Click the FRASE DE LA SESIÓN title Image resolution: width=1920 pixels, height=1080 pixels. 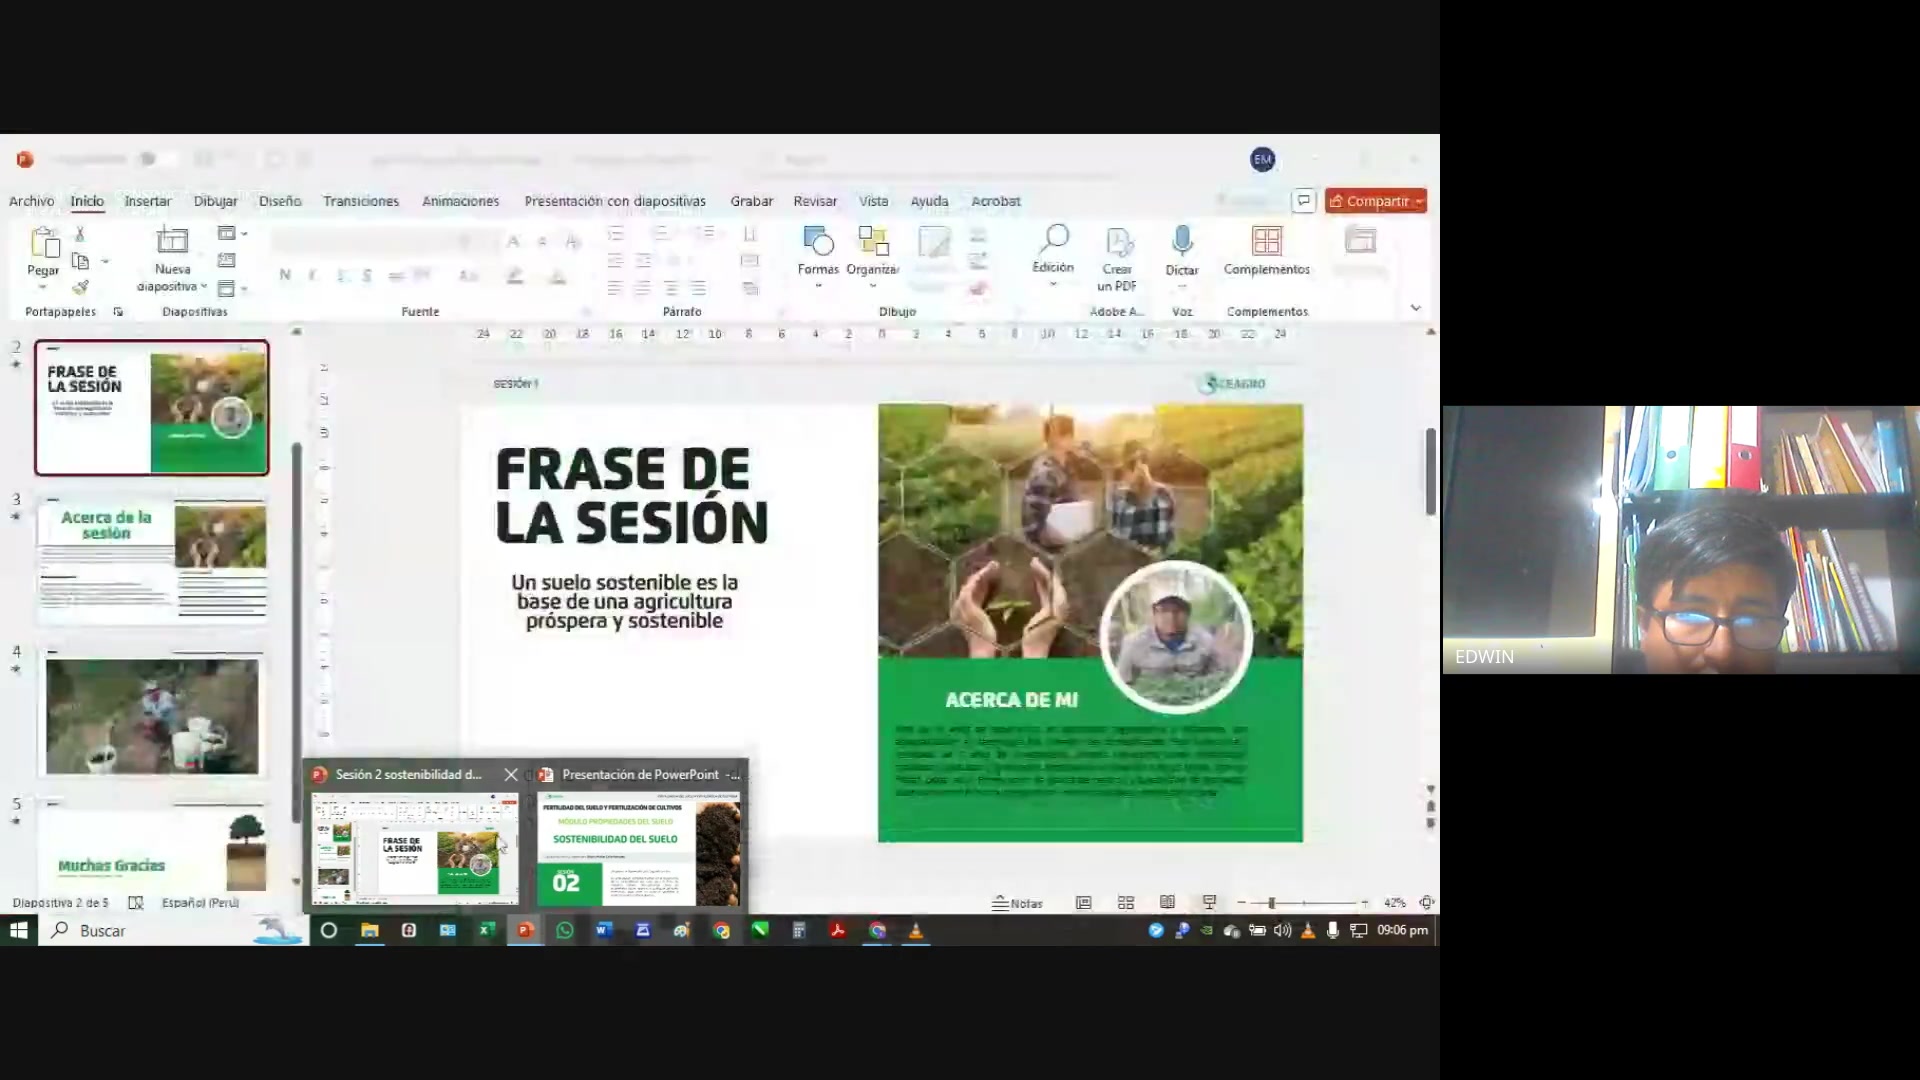point(632,496)
